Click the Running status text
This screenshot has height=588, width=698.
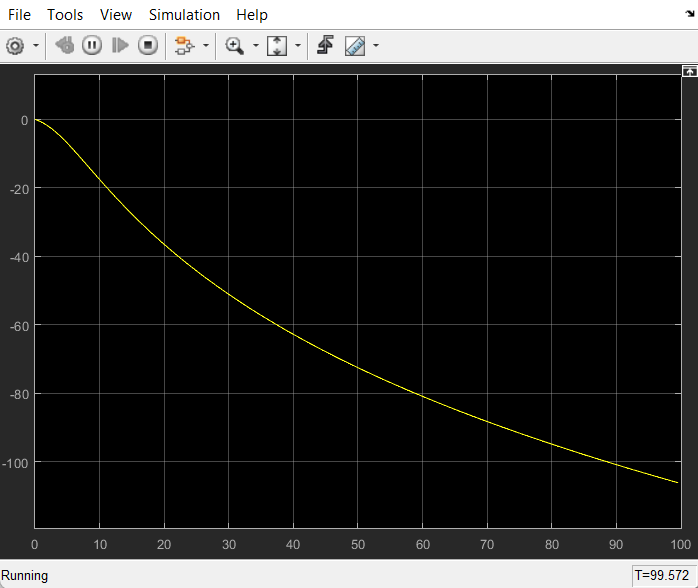24,576
